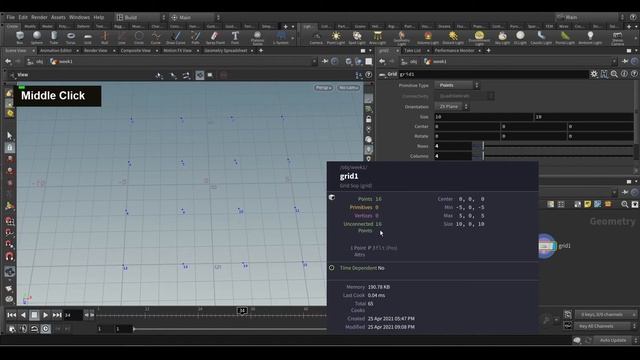Open the Edit menu
This screenshot has width=640, height=360.
click(x=23, y=17)
